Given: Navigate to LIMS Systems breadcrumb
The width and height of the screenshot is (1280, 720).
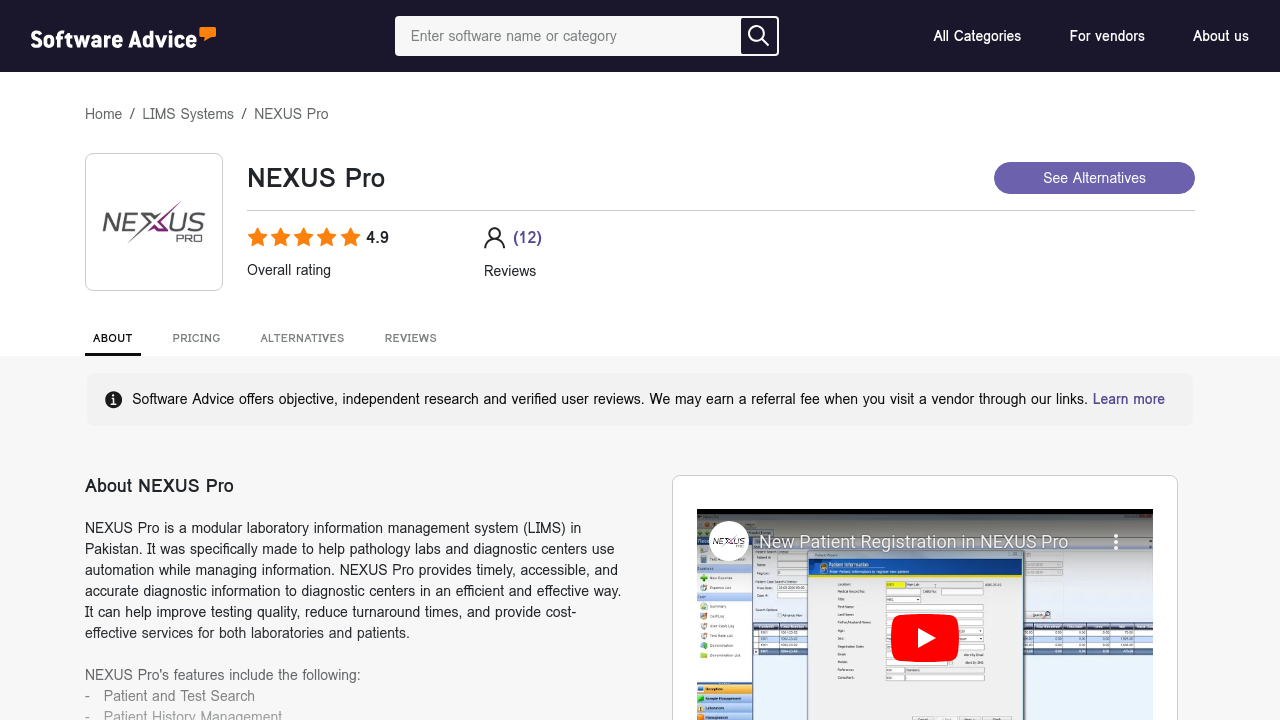Looking at the screenshot, I should (x=188, y=114).
